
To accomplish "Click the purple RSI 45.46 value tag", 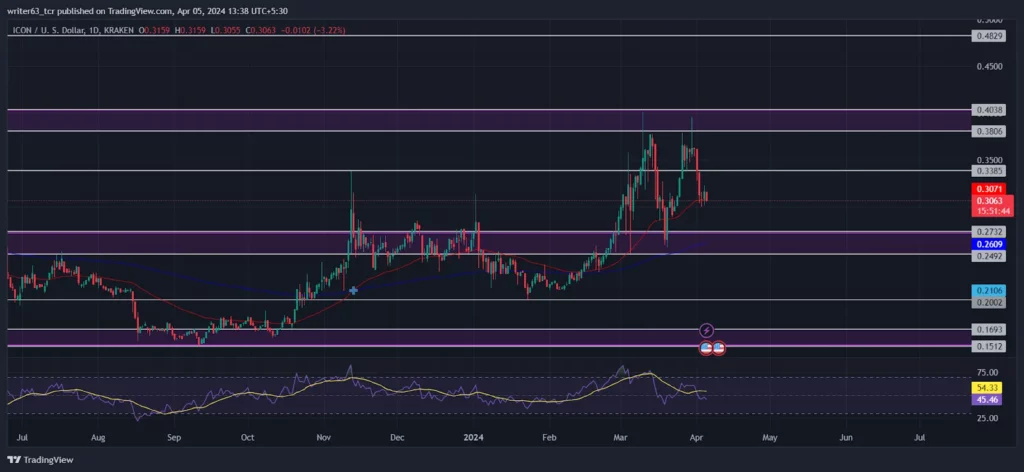I will click(x=988, y=400).
